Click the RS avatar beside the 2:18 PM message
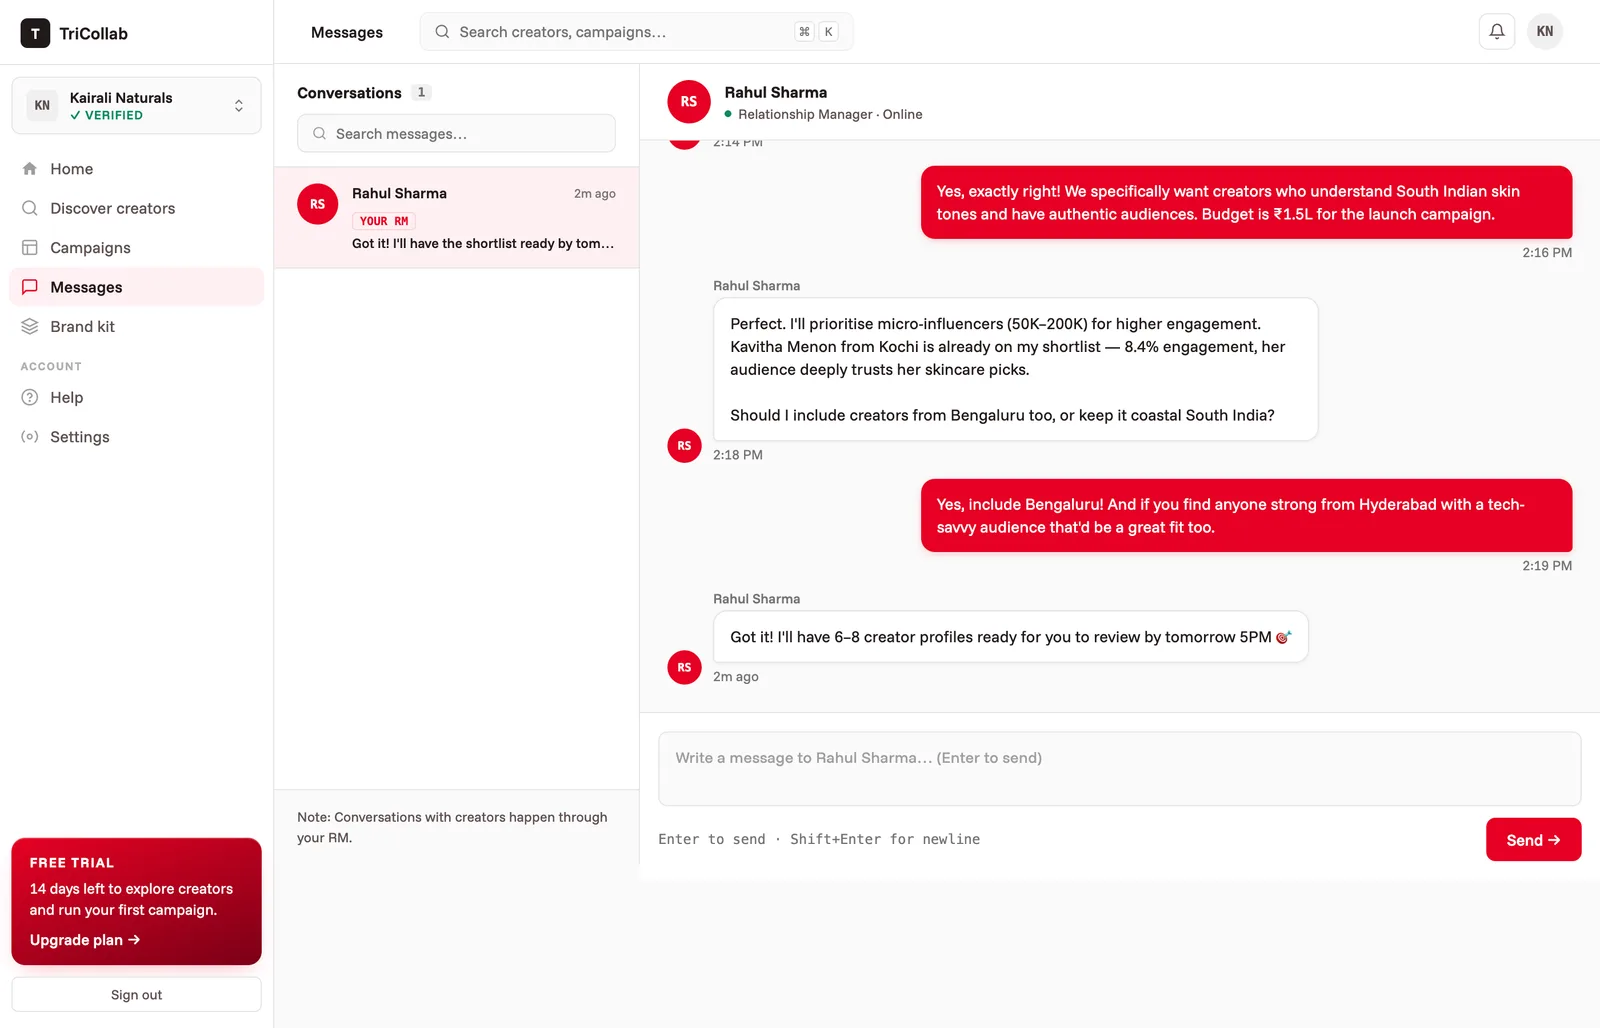The height and width of the screenshot is (1028, 1600). (x=684, y=446)
